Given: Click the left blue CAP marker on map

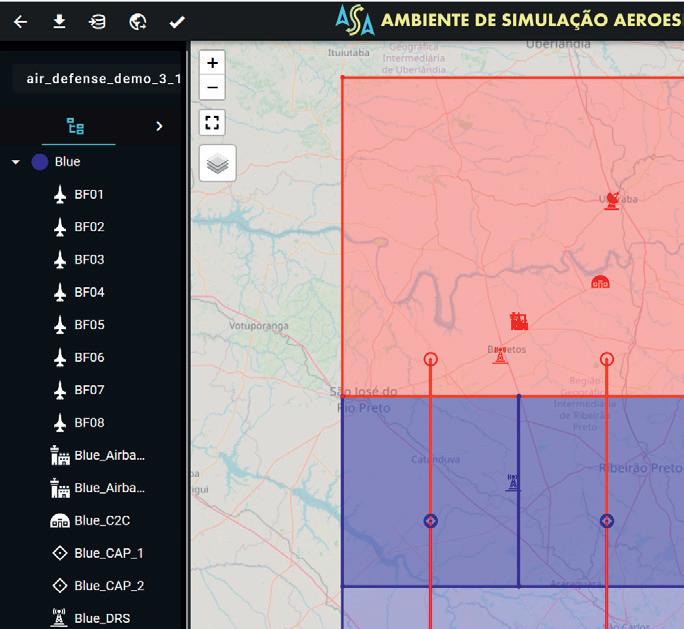Looking at the screenshot, I should coord(431,521).
